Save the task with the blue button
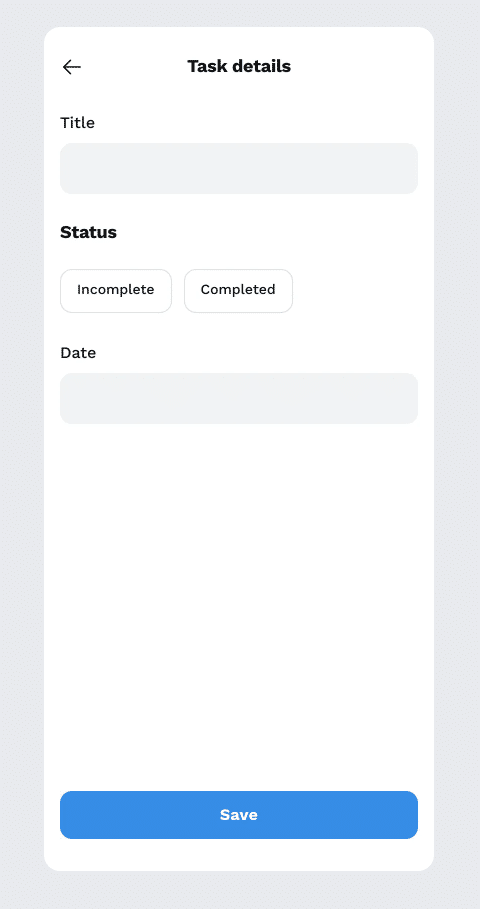480x909 pixels. pyautogui.click(x=239, y=815)
